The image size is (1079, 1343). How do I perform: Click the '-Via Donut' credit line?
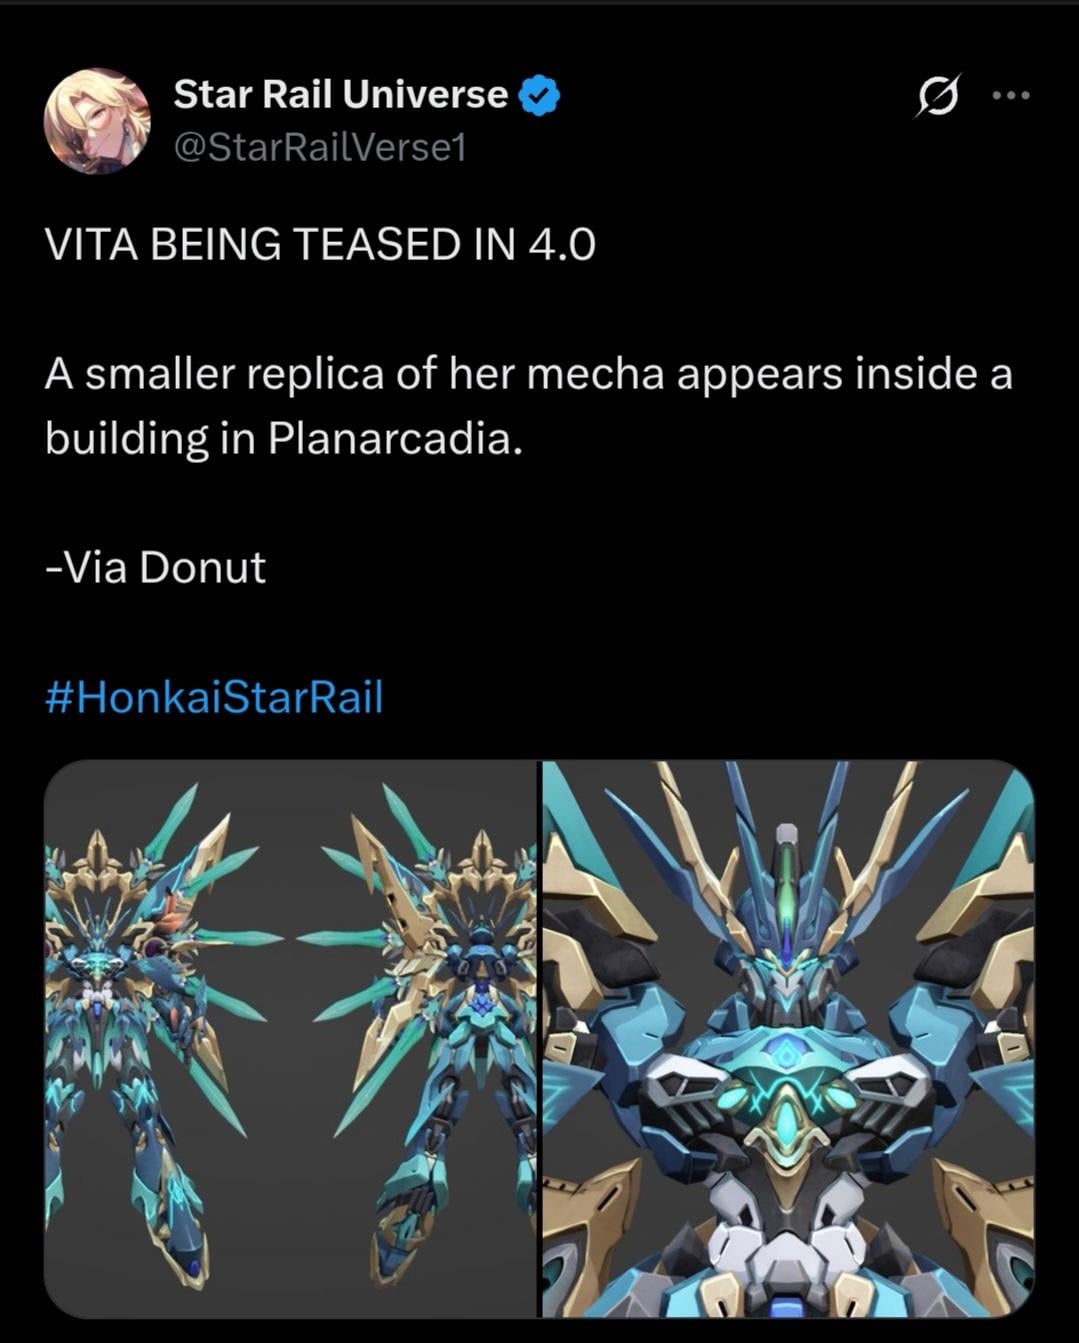[156, 568]
